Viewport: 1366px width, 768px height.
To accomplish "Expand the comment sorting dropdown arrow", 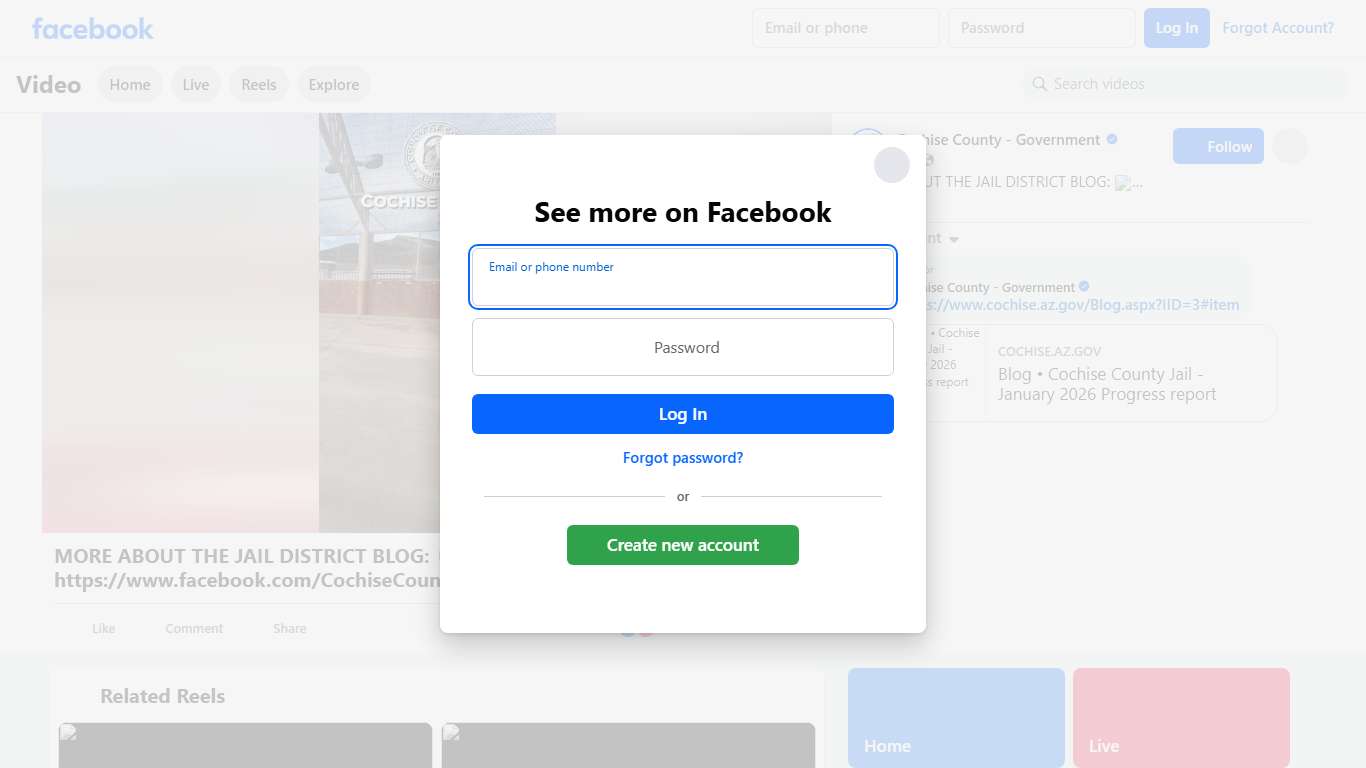I will [954, 239].
